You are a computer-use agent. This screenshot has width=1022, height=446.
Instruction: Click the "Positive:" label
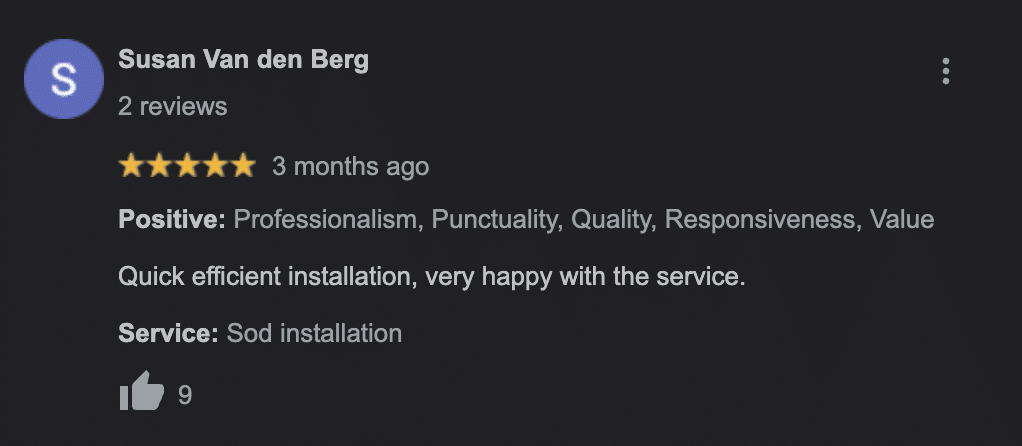pyautogui.click(x=172, y=220)
